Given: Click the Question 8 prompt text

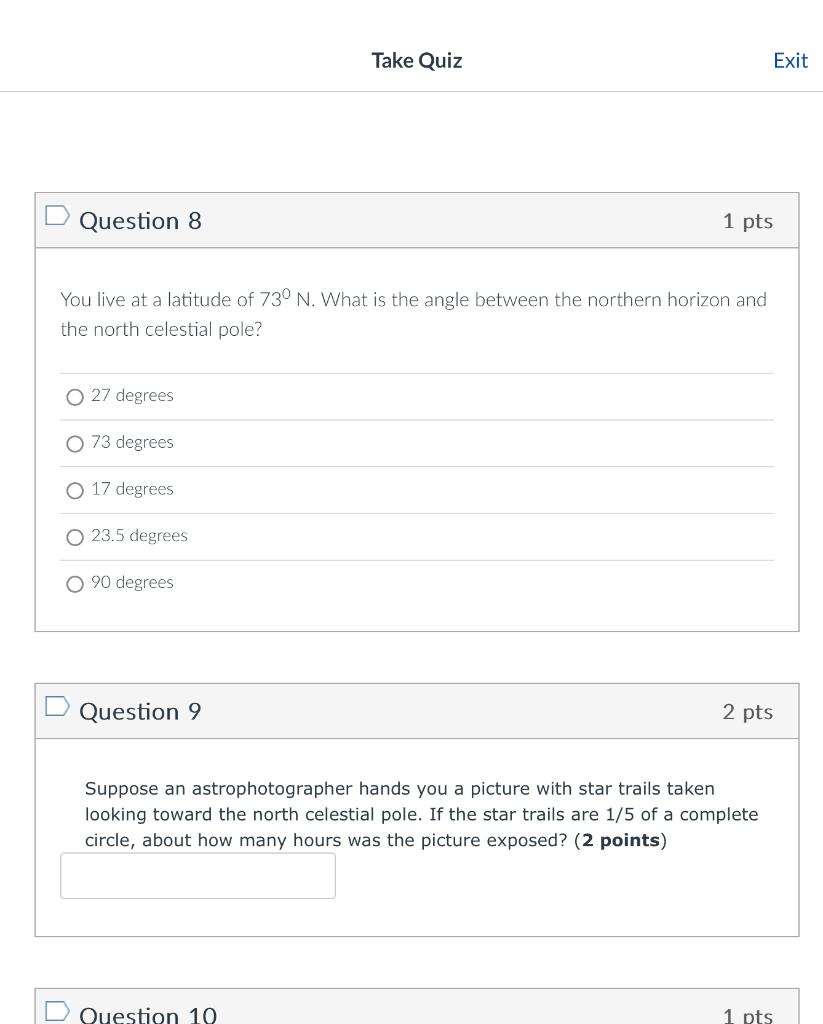Looking at the screenshot, I should (413, 314).
